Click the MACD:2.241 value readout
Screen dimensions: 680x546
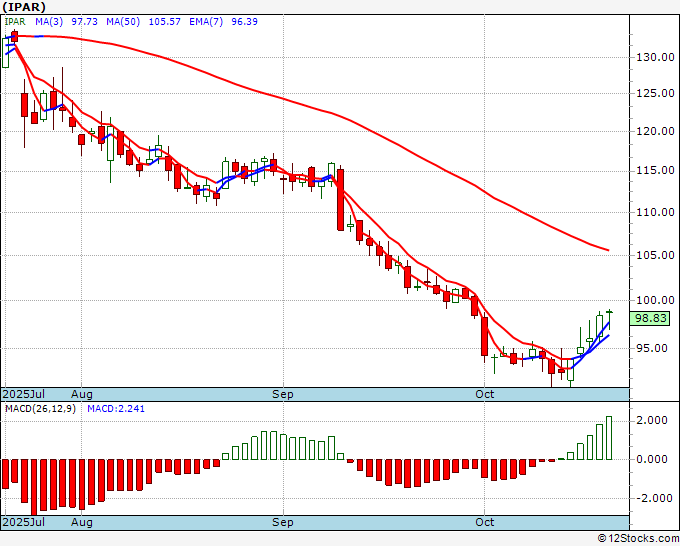pos(116,409)
